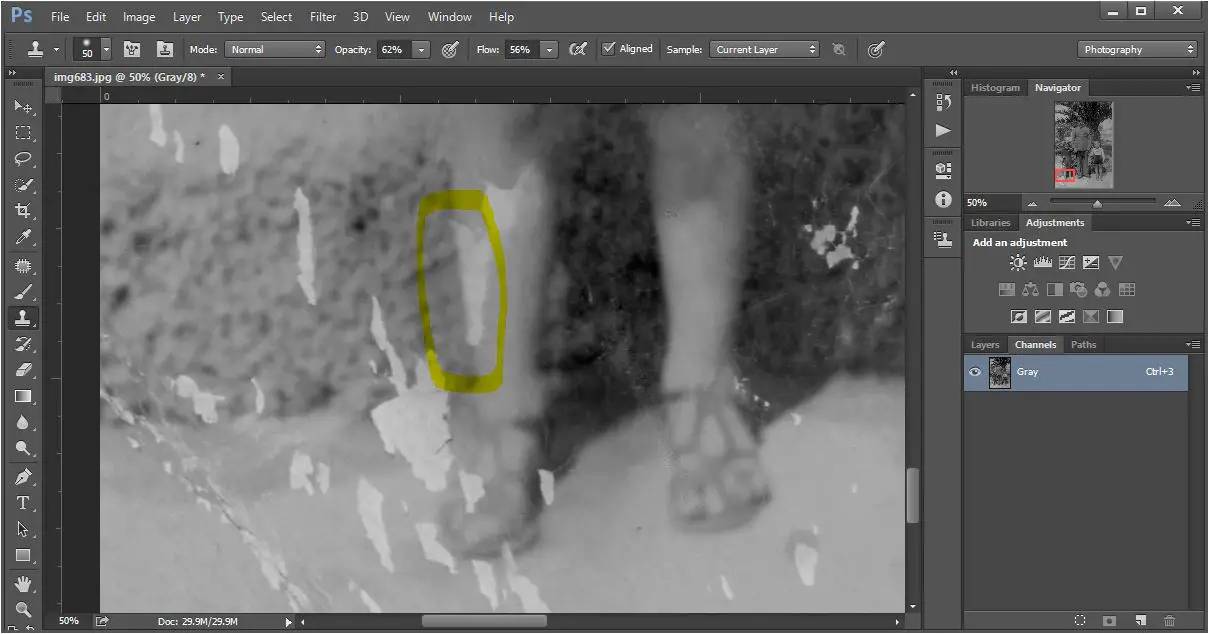Select the Zoom tool

pyautogui.click(x=23, y=609)
